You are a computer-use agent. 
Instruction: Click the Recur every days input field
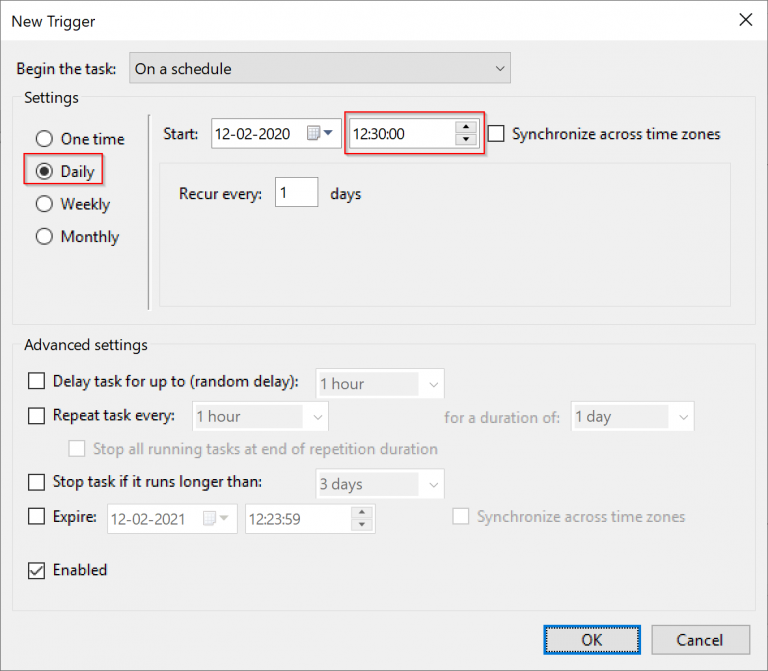pos(296,192)
